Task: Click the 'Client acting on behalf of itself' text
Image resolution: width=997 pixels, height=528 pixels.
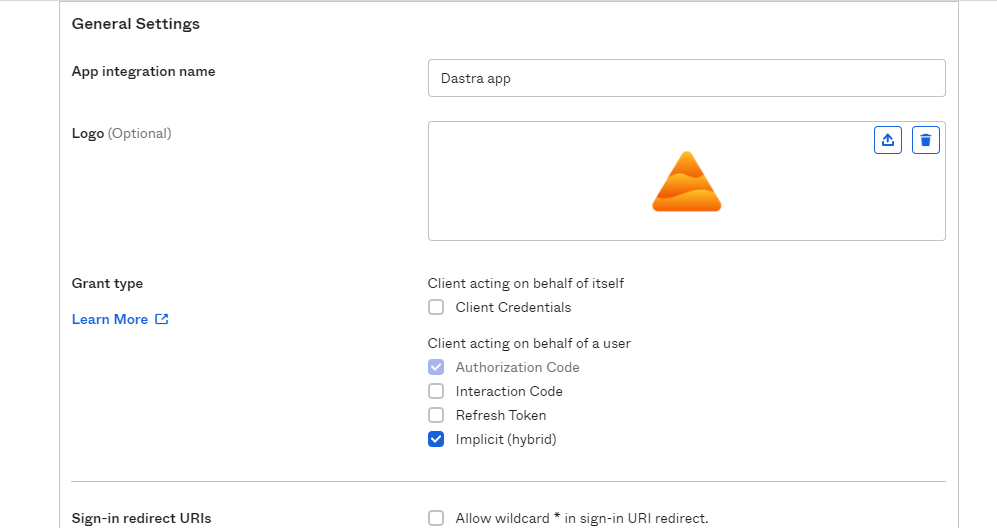Action: (526, 284)
